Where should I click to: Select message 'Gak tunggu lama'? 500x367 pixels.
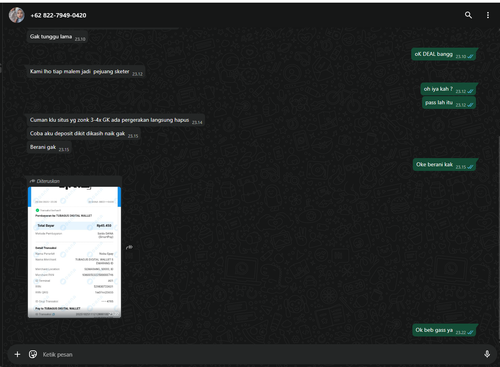(57, 37)
